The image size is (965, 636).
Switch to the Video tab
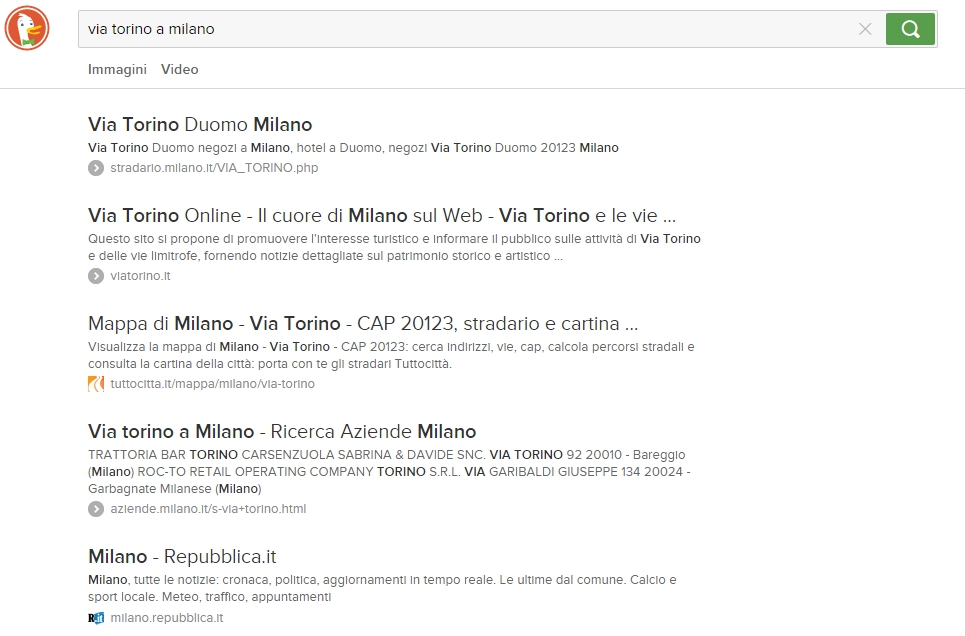[180, 70]
